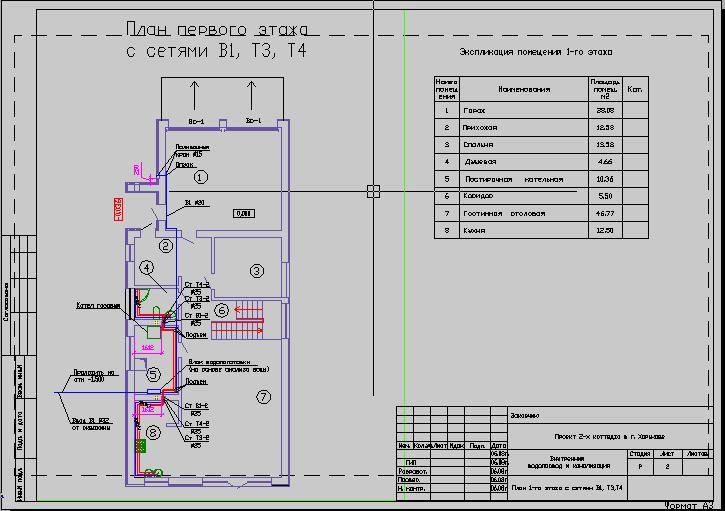
Task: Select room marker 6 beside the staircase
Action: pos(222,310)
